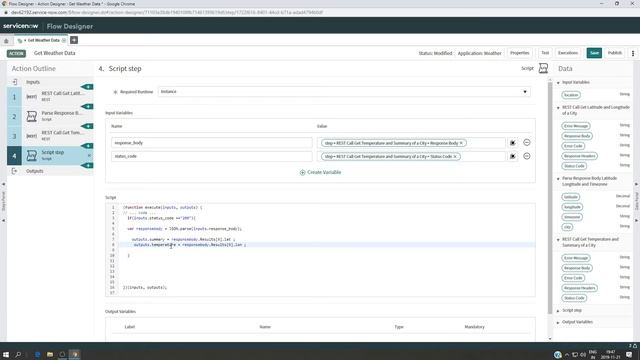640x360 pixels.
Task: Edit the status_code variable name field
Action: pyautogui.click(x=212, y=156)
